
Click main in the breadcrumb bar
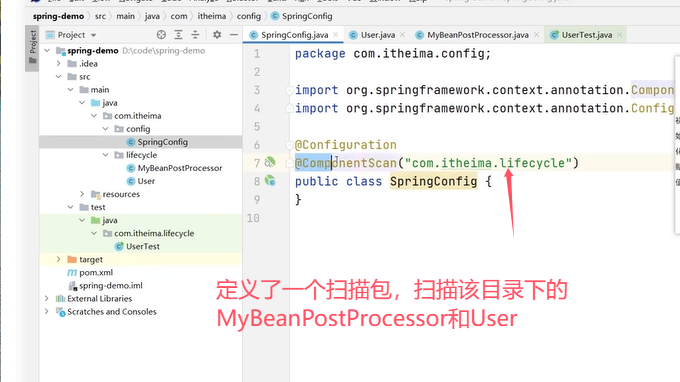[x=125, y=16]
